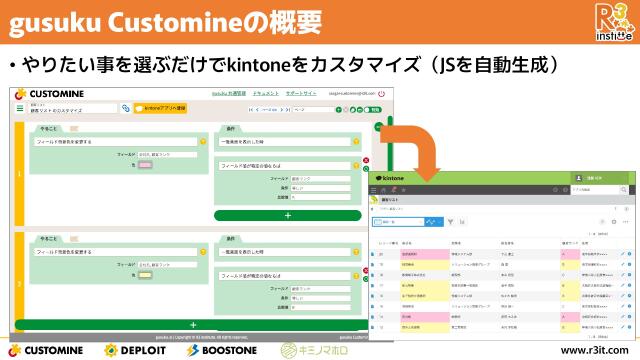The height and width of the screenshot is (360, 640).
Task: Click the customization name input field
Action: [x=72, y=109]
